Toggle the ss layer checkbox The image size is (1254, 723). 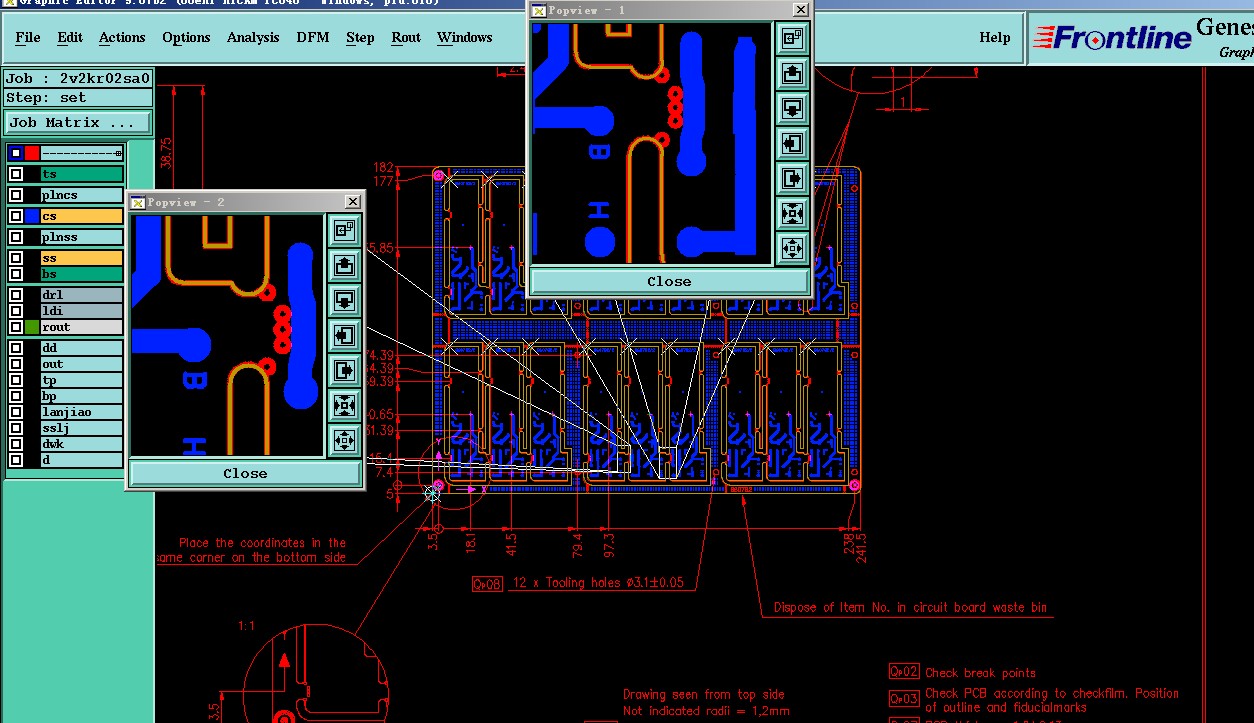[16, 258]
